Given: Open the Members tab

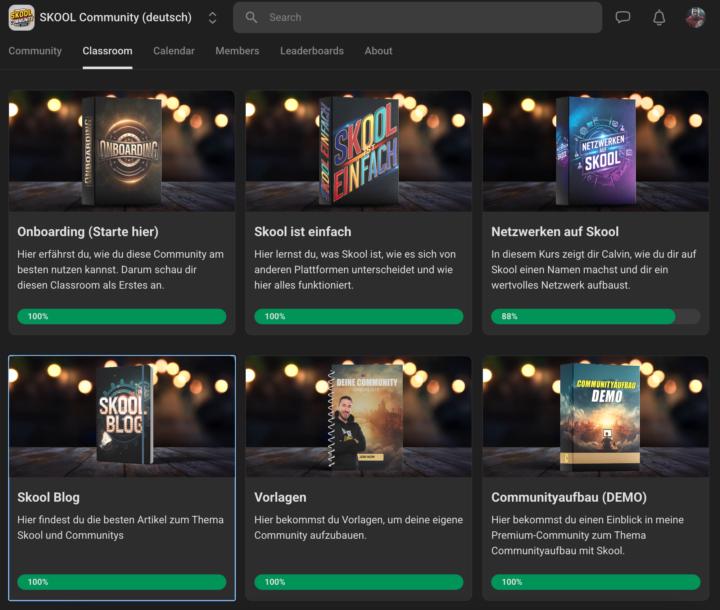Looking at the screenshot, I should 237,51.
